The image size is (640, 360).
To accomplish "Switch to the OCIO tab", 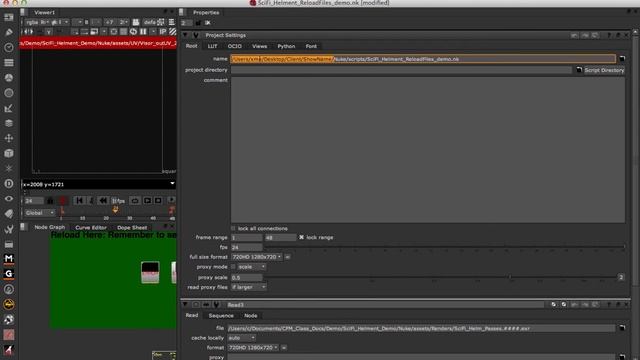I will (x=235, y=46).
